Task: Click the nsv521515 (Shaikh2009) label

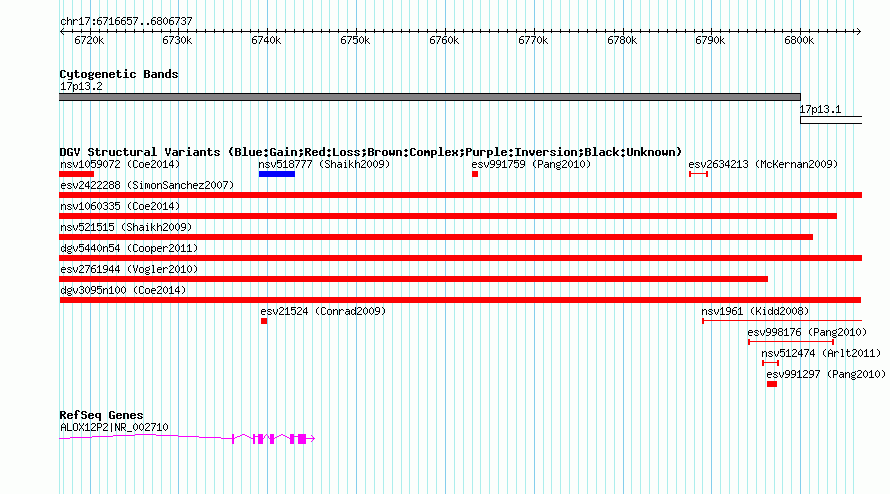Action: coord(126,227)
